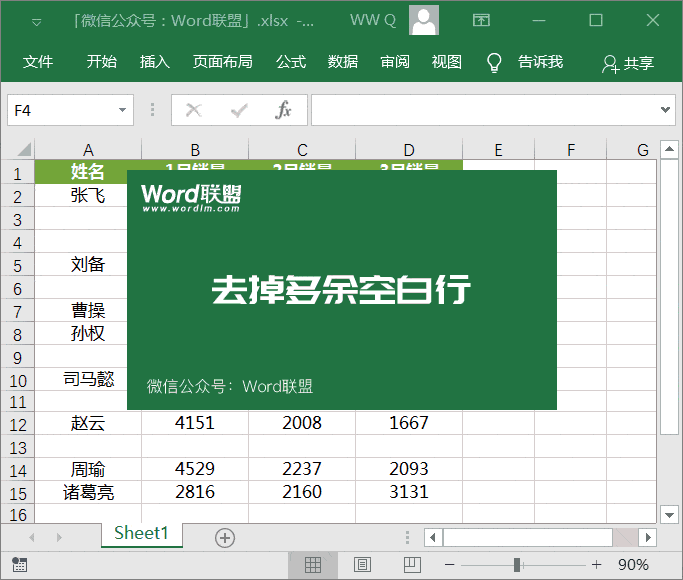
Task: Add a new sheet with the plus icon
Action: (225, 538)
